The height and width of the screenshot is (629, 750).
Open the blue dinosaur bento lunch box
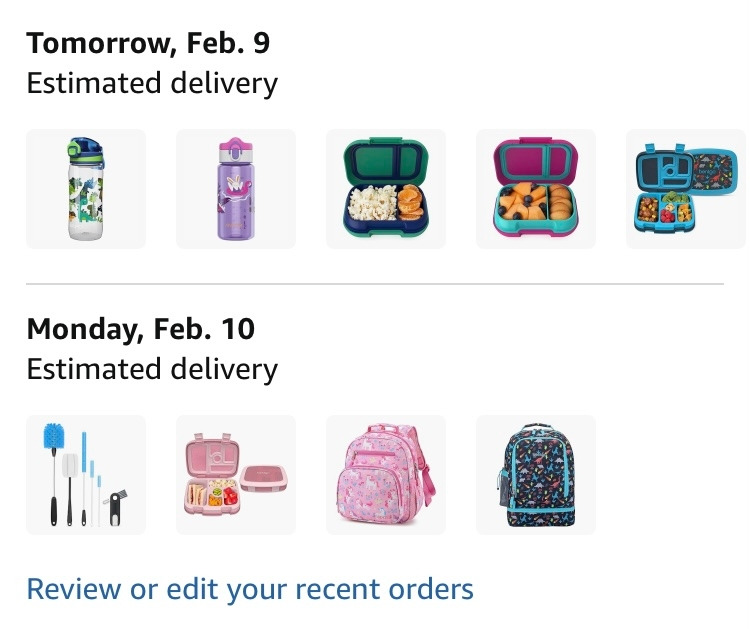pos(686,189)
